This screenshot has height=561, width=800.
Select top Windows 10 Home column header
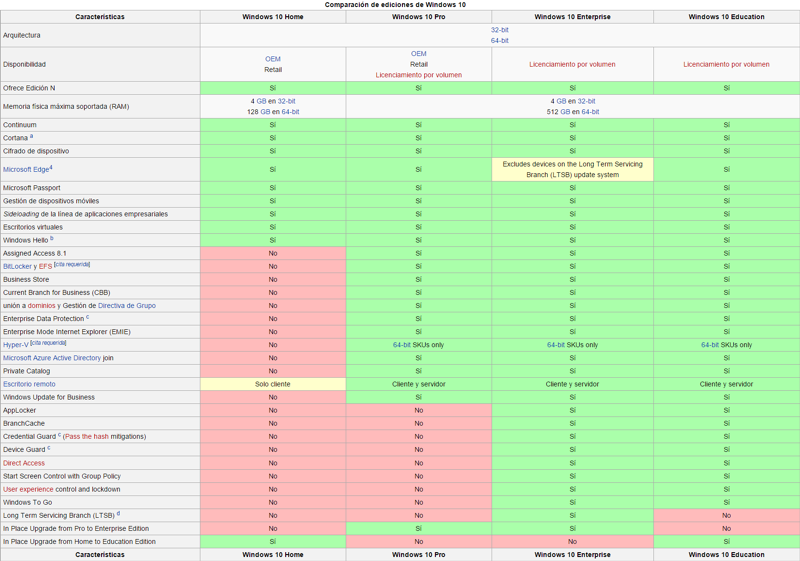click(x=273, y=17)
